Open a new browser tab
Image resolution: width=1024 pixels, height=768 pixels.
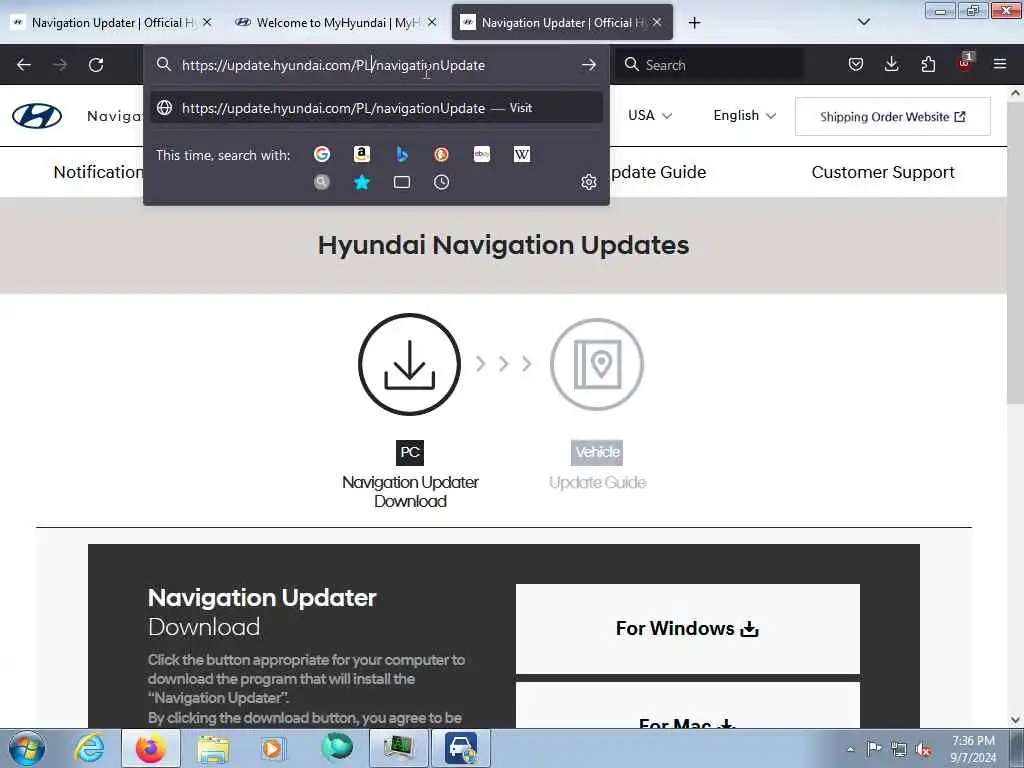tap(694, 23)
